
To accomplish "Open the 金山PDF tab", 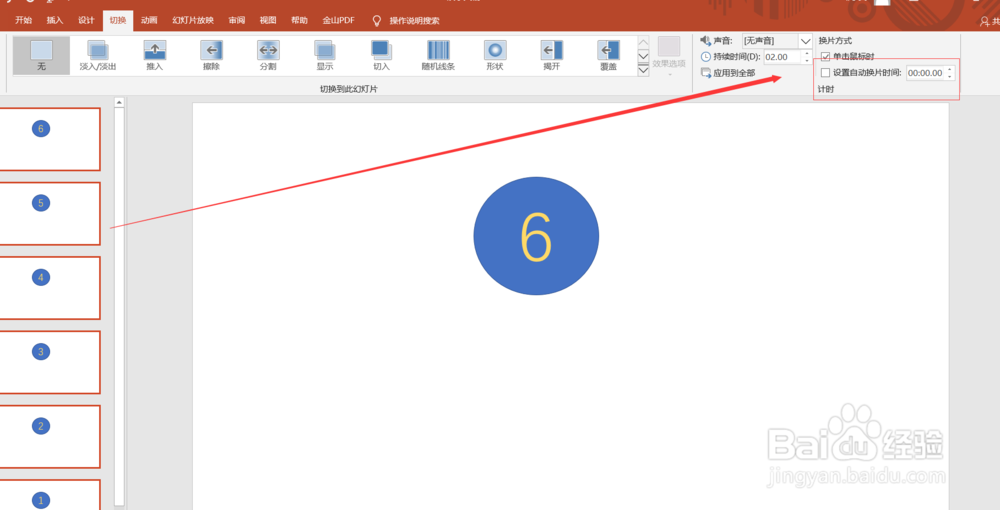I will tap(338, 20).
